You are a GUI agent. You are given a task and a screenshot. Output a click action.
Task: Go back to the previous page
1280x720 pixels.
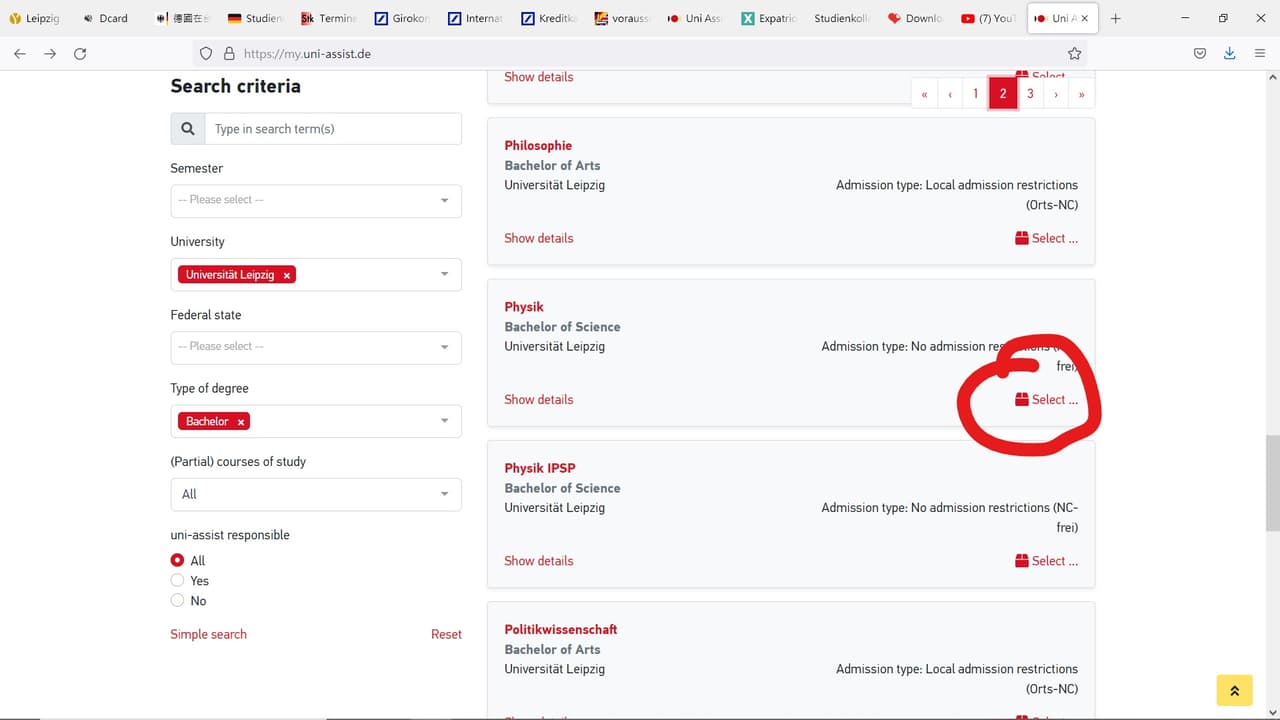[20, 54]
